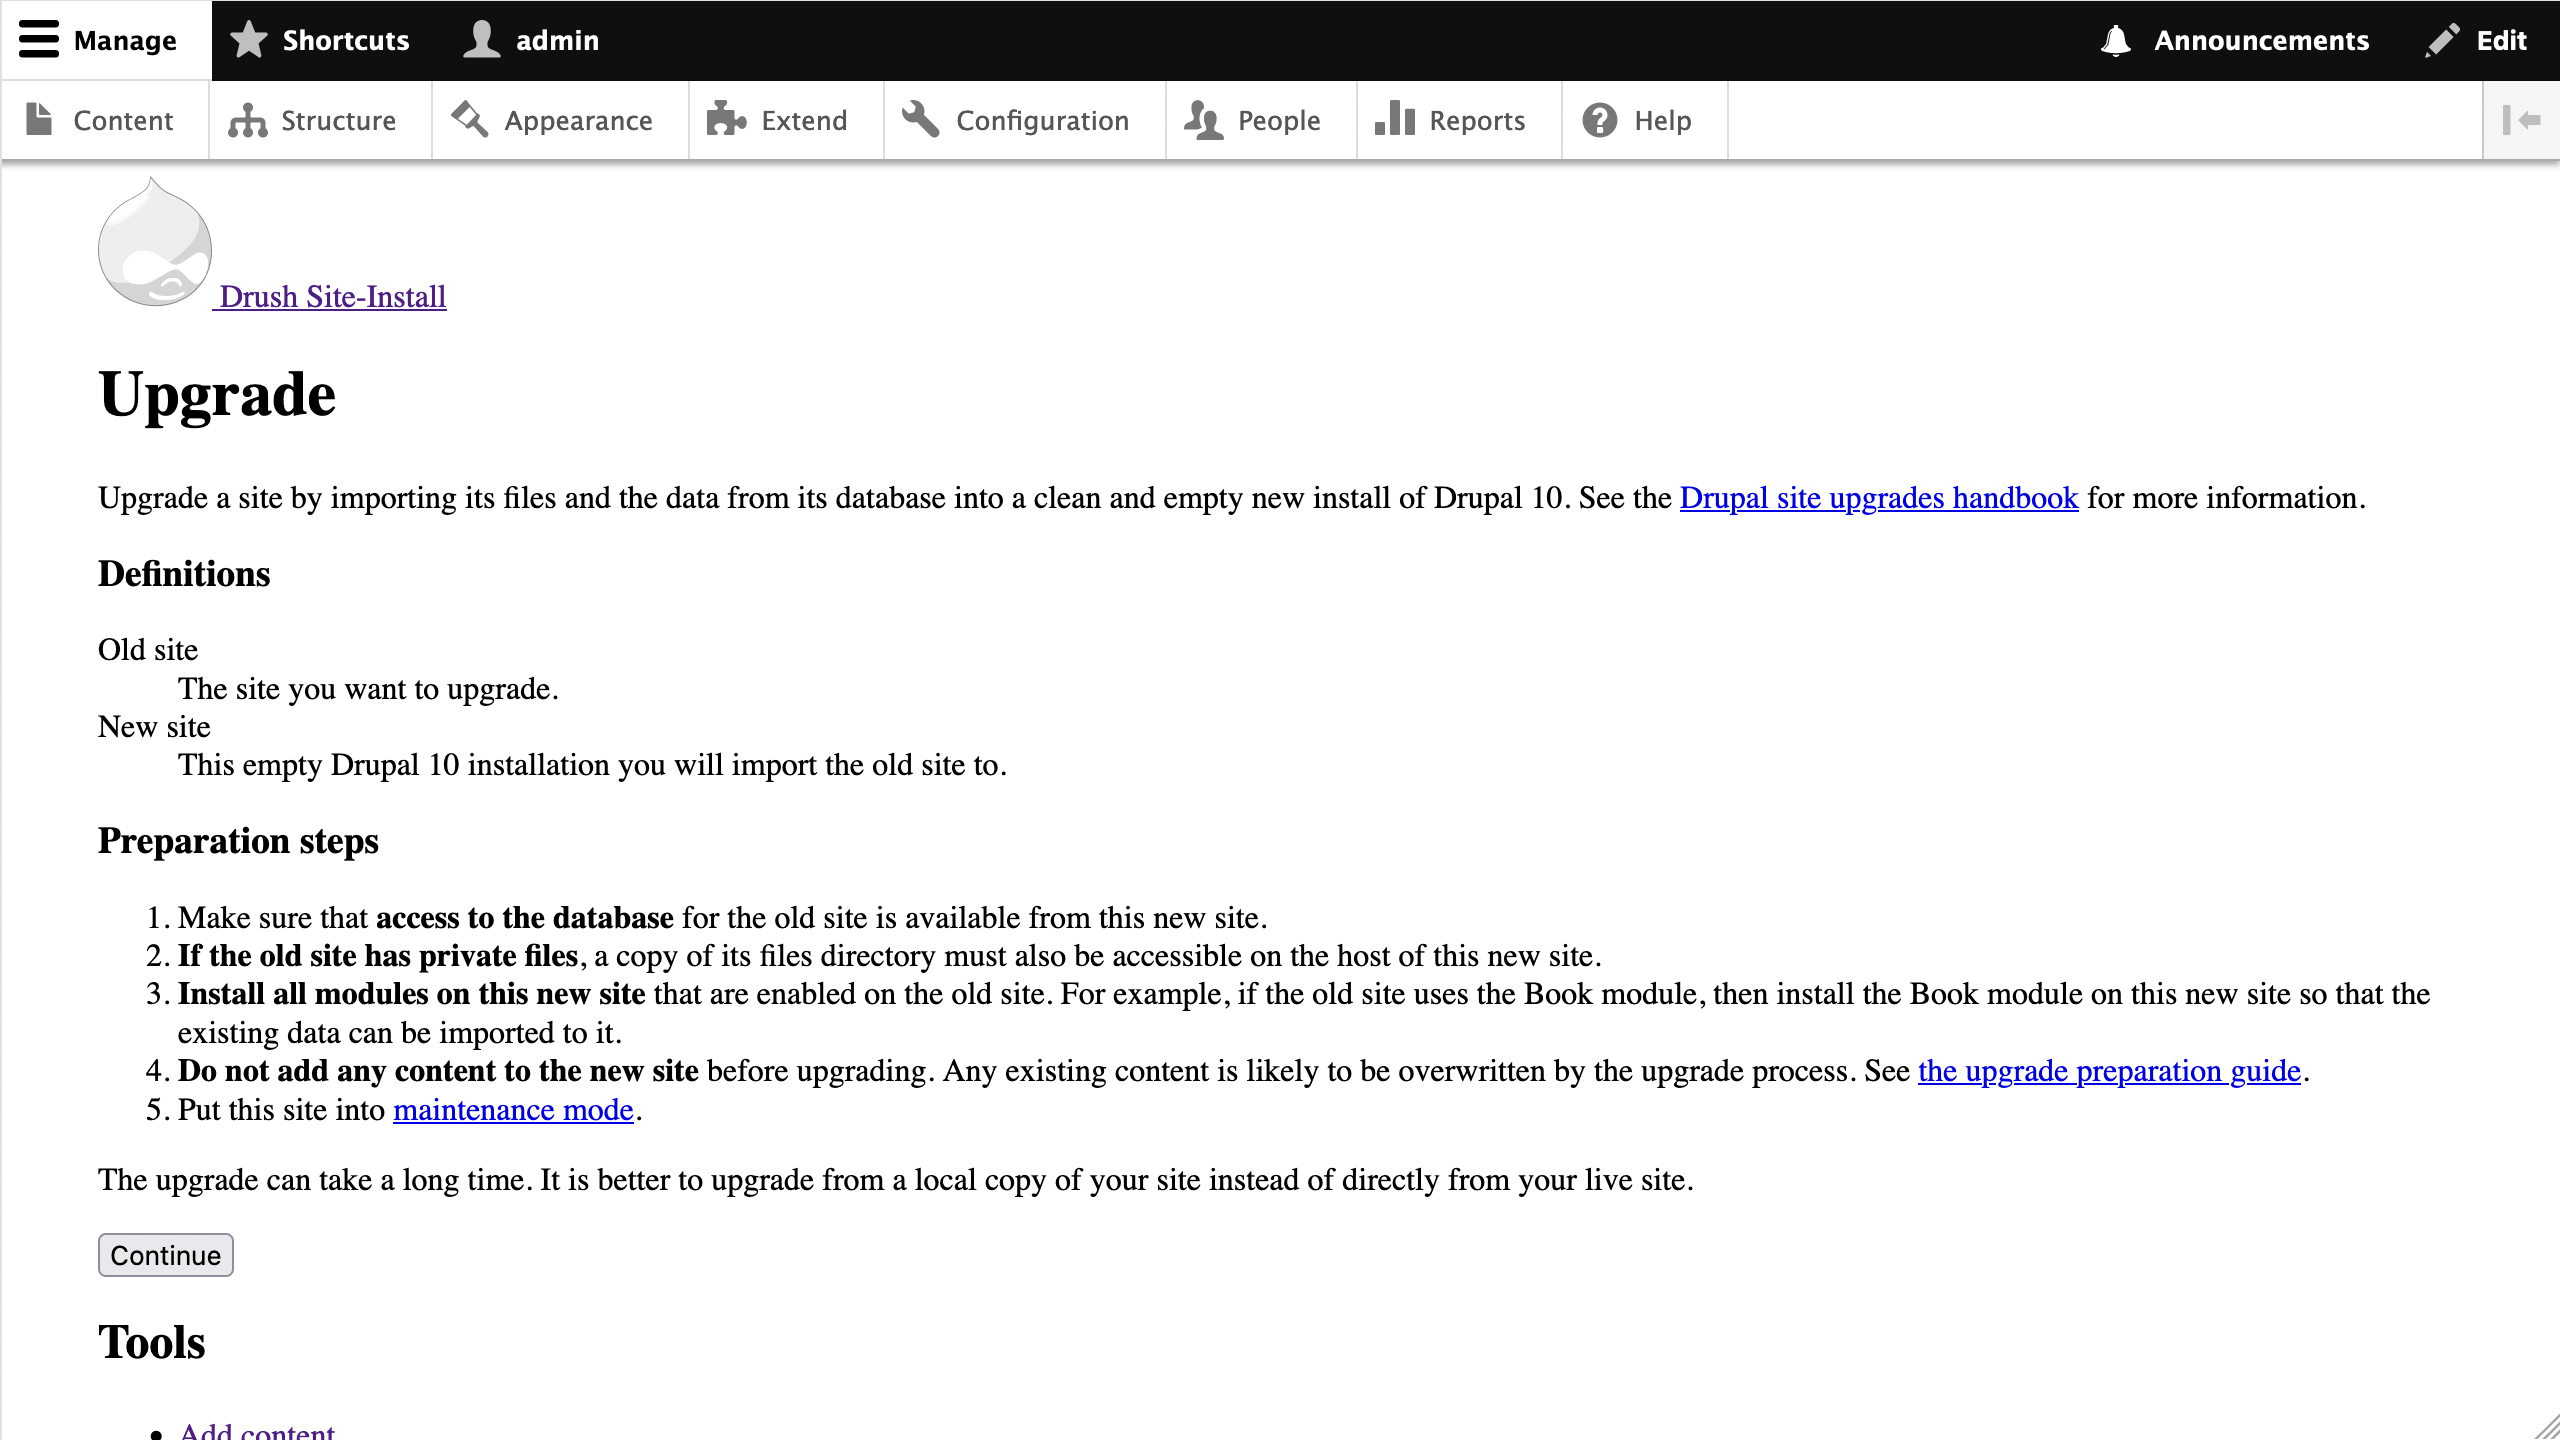This screenshot has width=2560, height=1440.
Task: Open Drupal site upgrades handbook link
Action: pyautogui.click(x=1878, y=498)
